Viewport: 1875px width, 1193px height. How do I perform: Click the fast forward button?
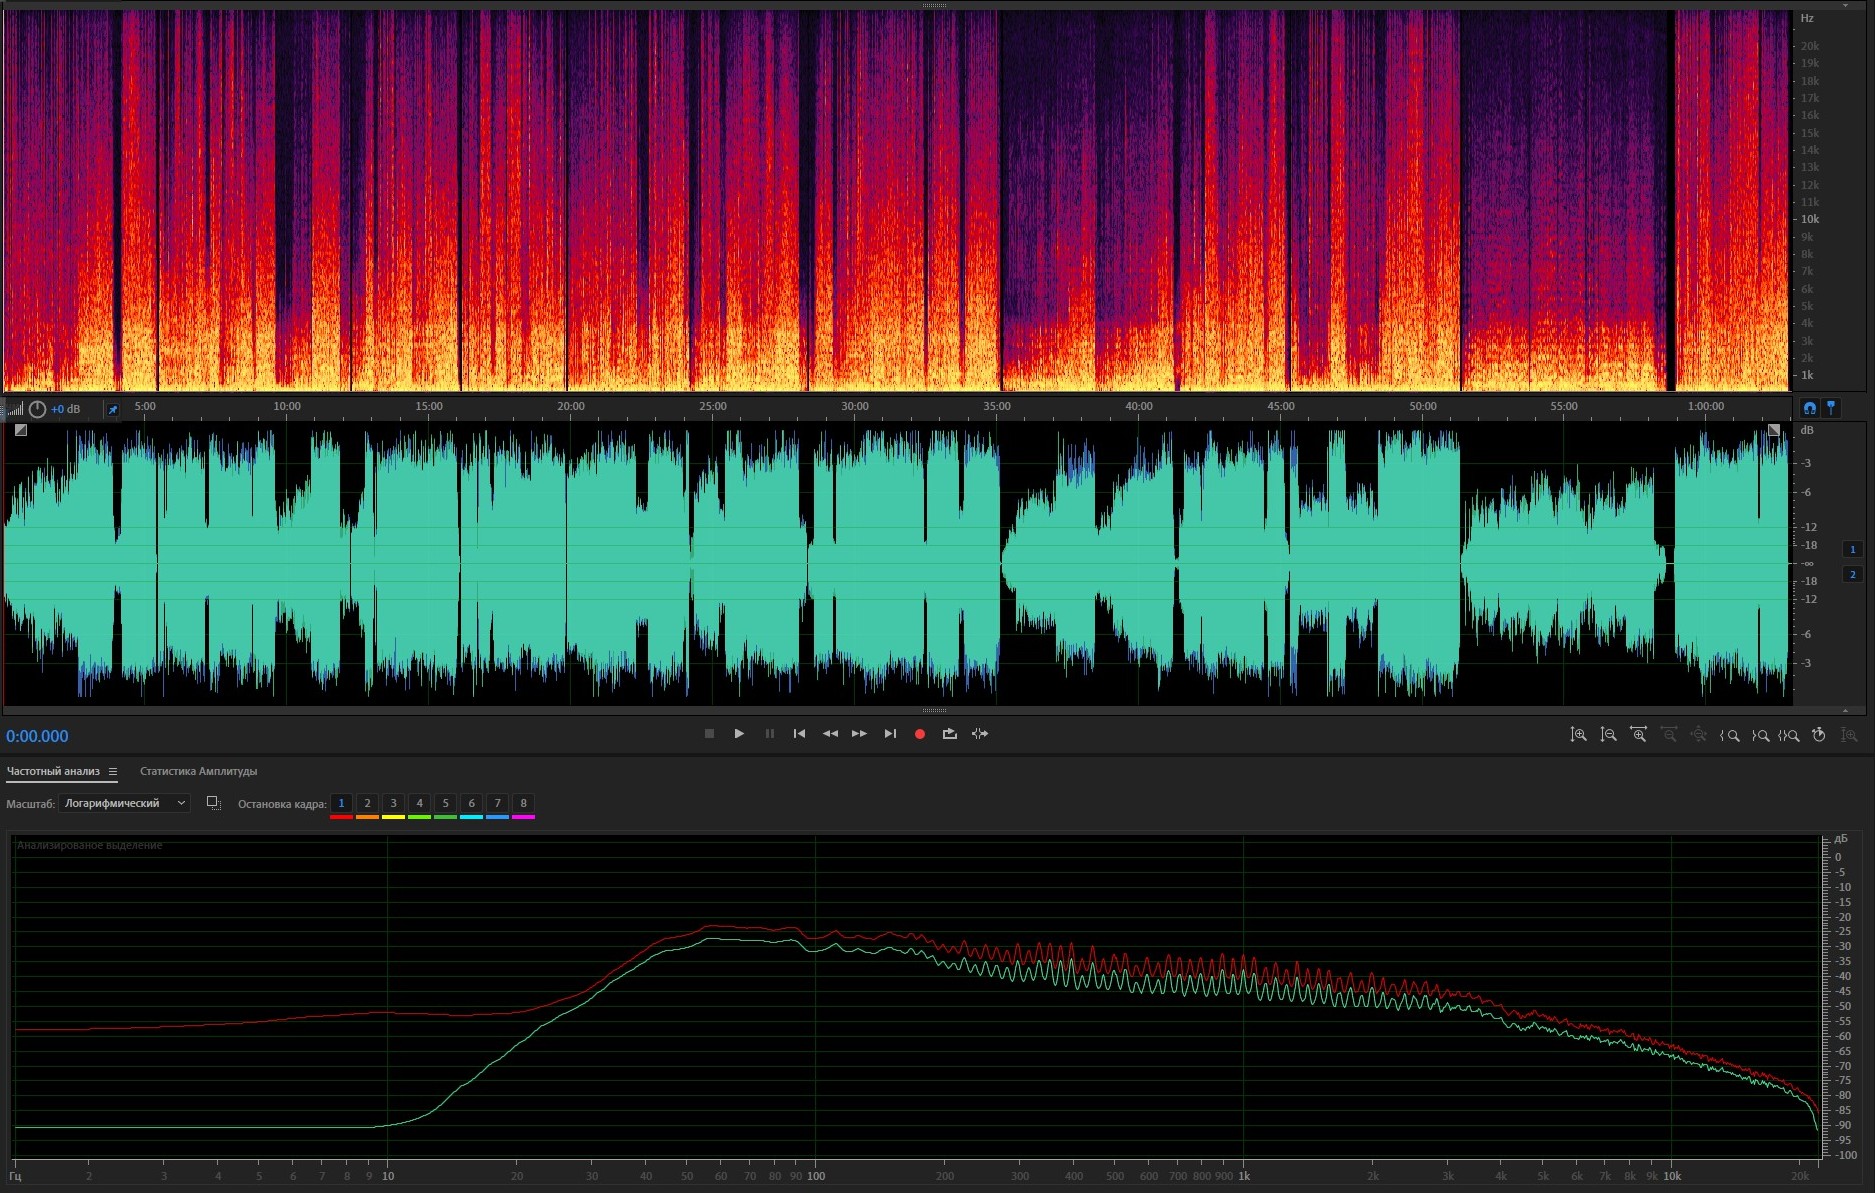(859, 734)
